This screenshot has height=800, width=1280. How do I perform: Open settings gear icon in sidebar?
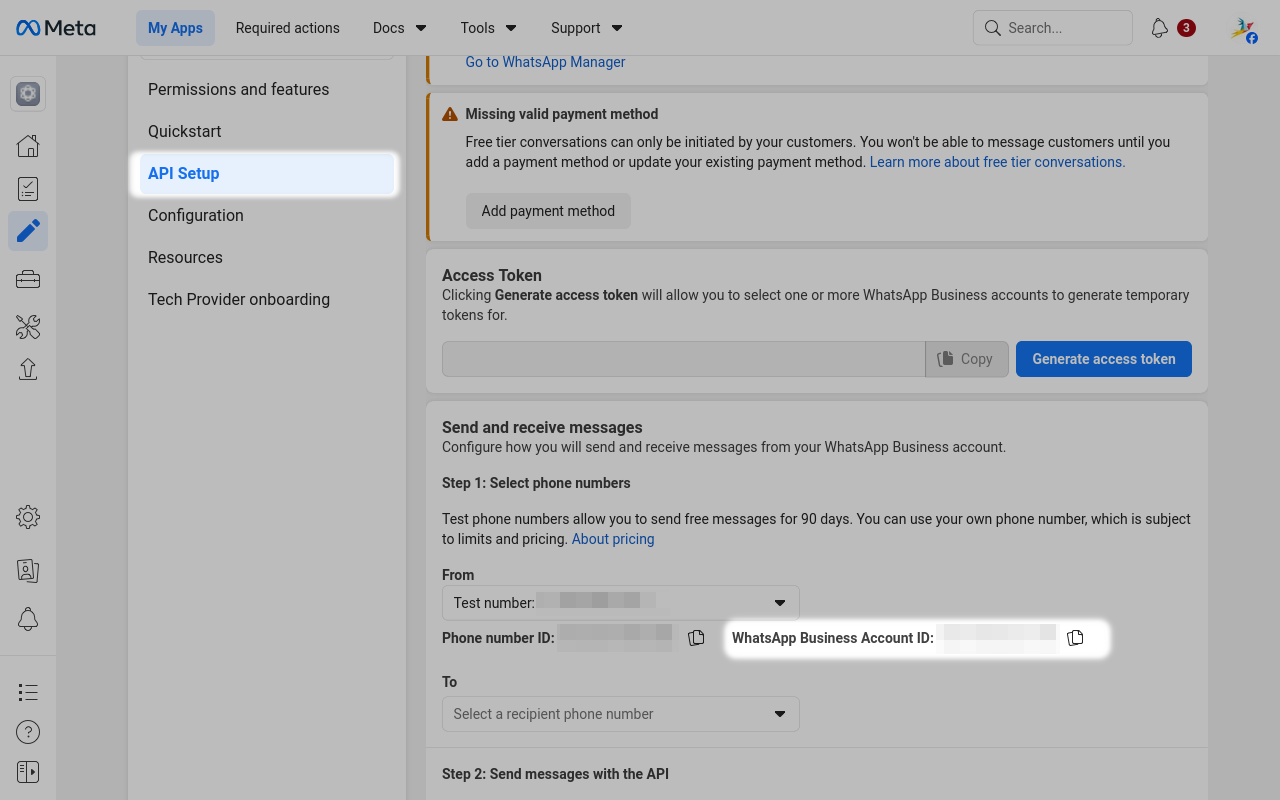click(28, 517)
